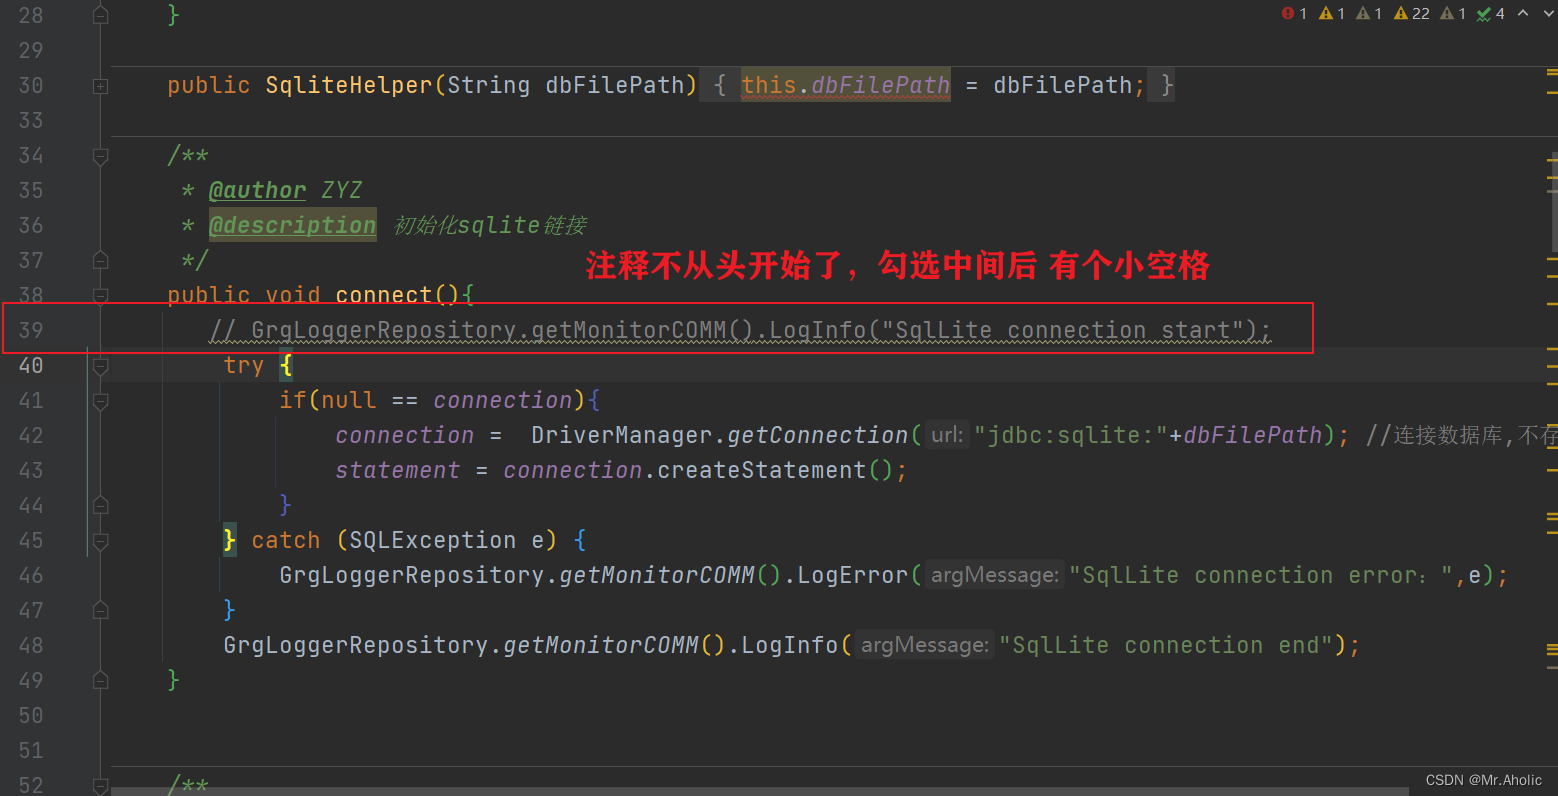The image size is (1558, 796).
Task: Click the '@author' Javadoc tag
Action: [257, 190]
